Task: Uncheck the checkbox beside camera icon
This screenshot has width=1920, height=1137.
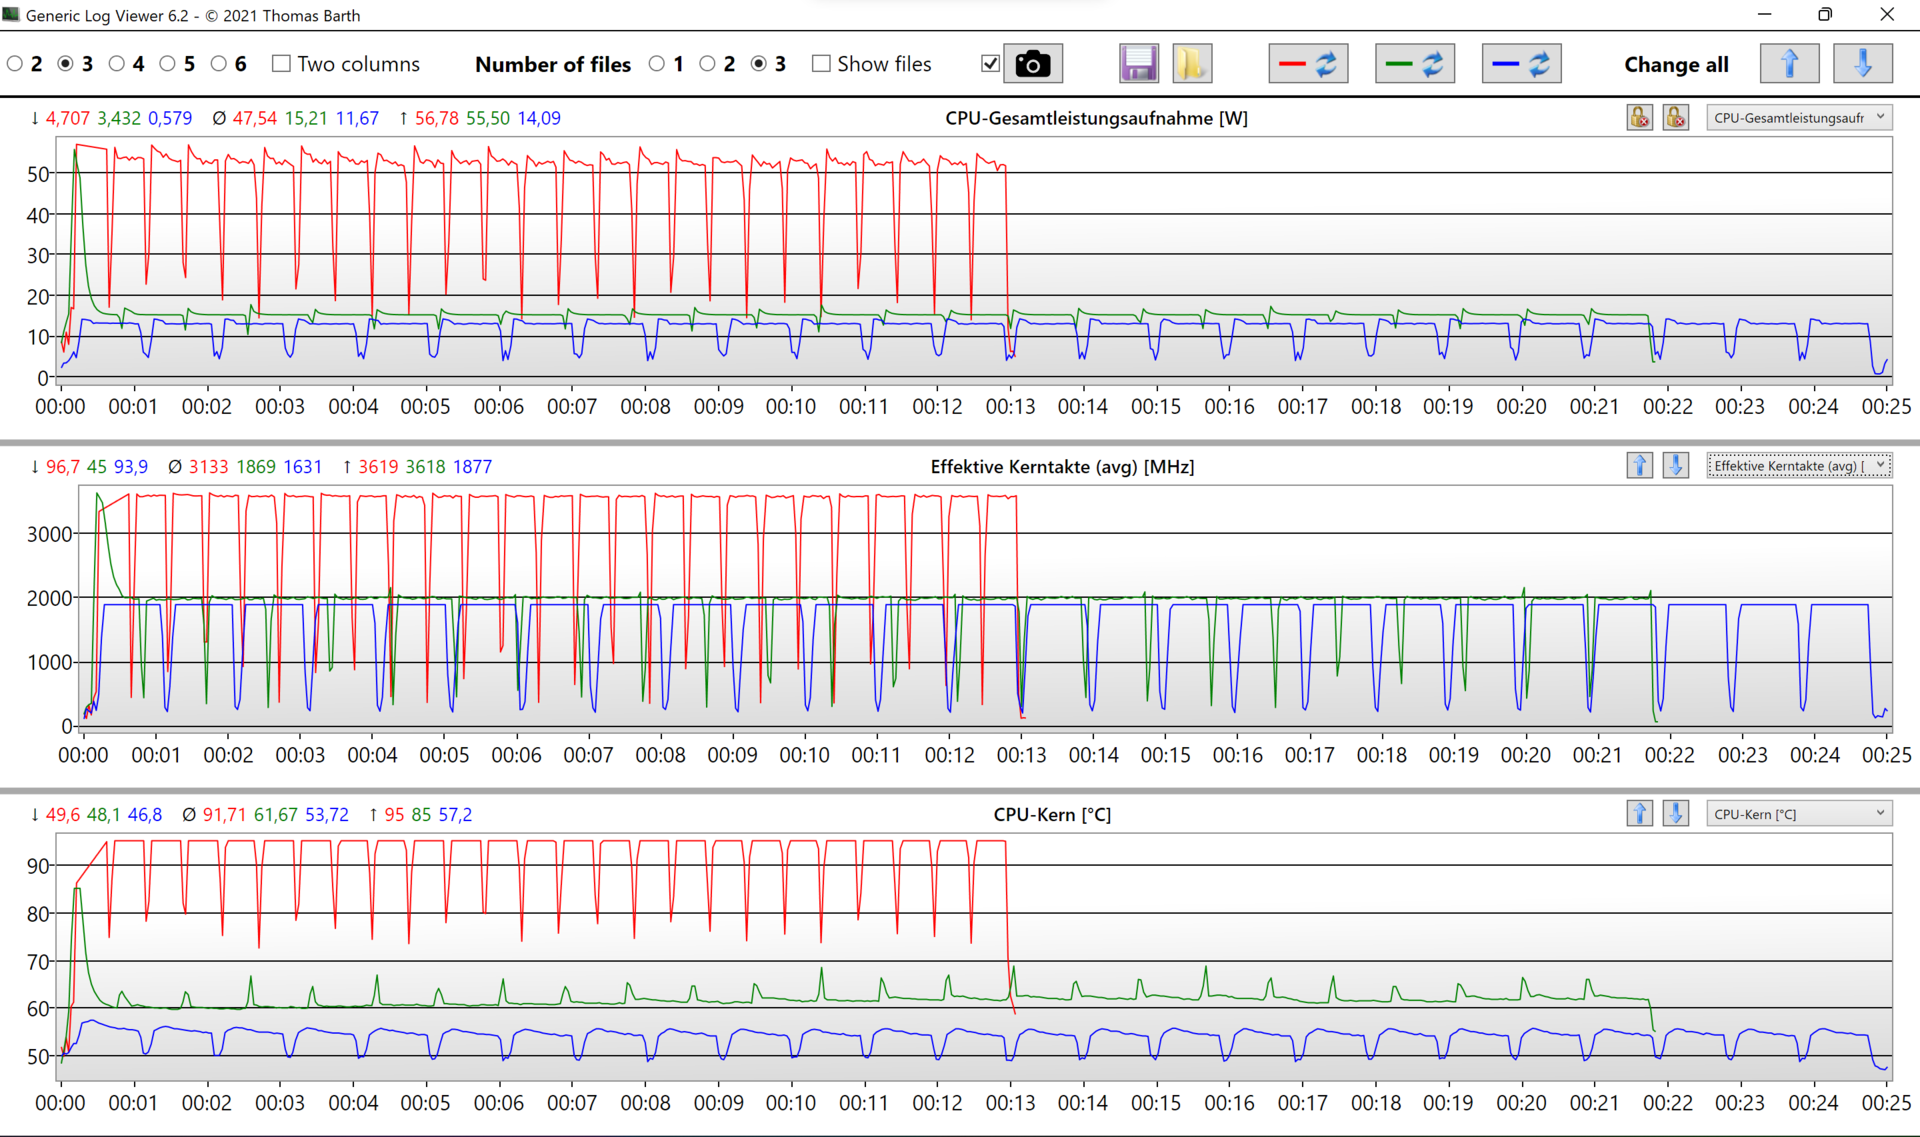Action: (990, 64)
